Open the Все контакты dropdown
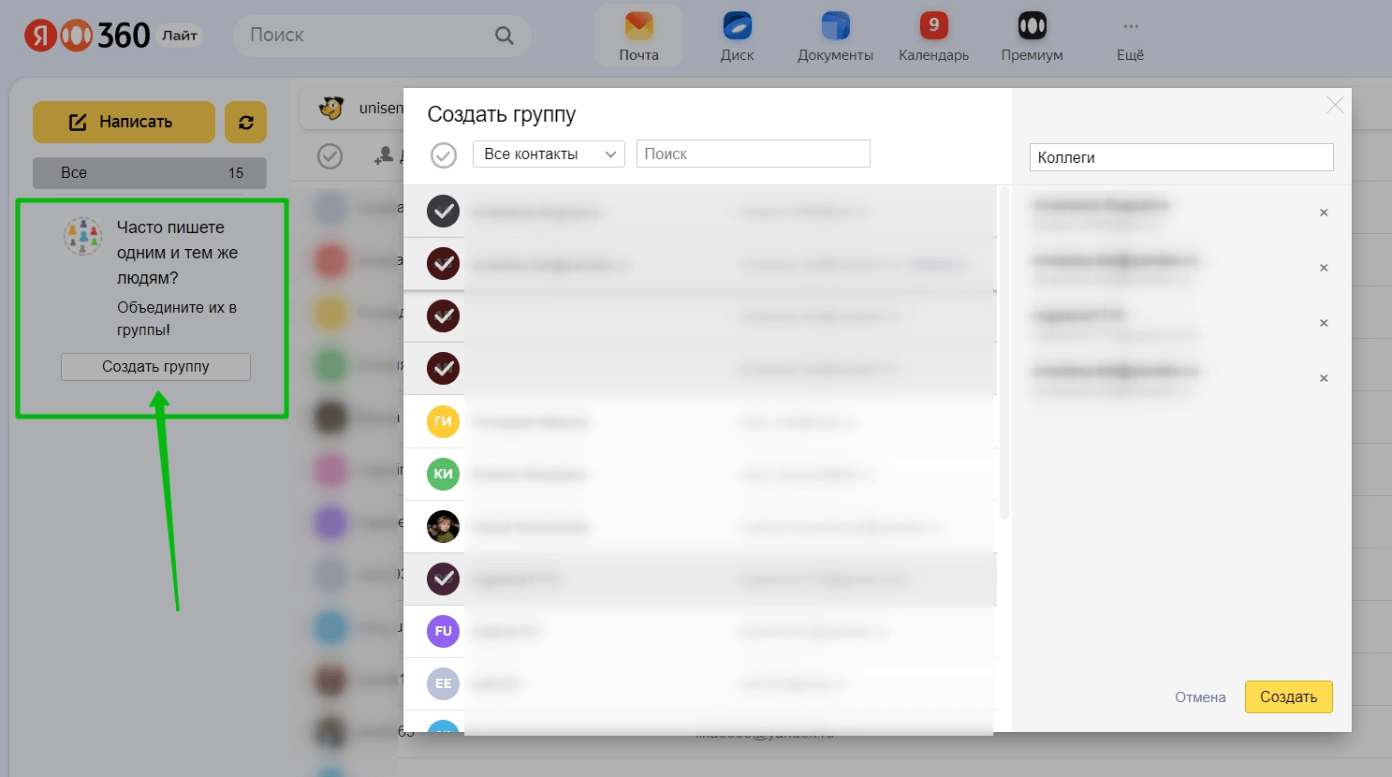Image resolution: width=1392 pixels, height=777 pixels. point(548,154)
